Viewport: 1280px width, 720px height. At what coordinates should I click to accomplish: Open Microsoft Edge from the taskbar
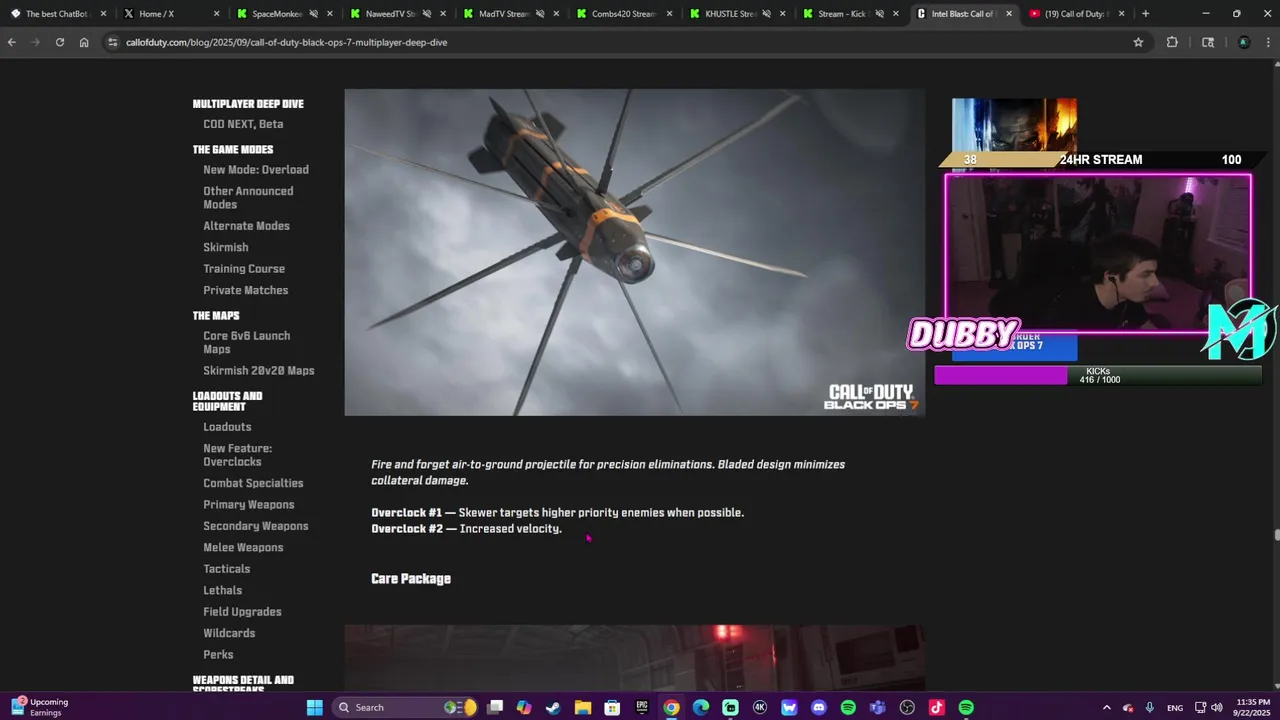(701, 707)
